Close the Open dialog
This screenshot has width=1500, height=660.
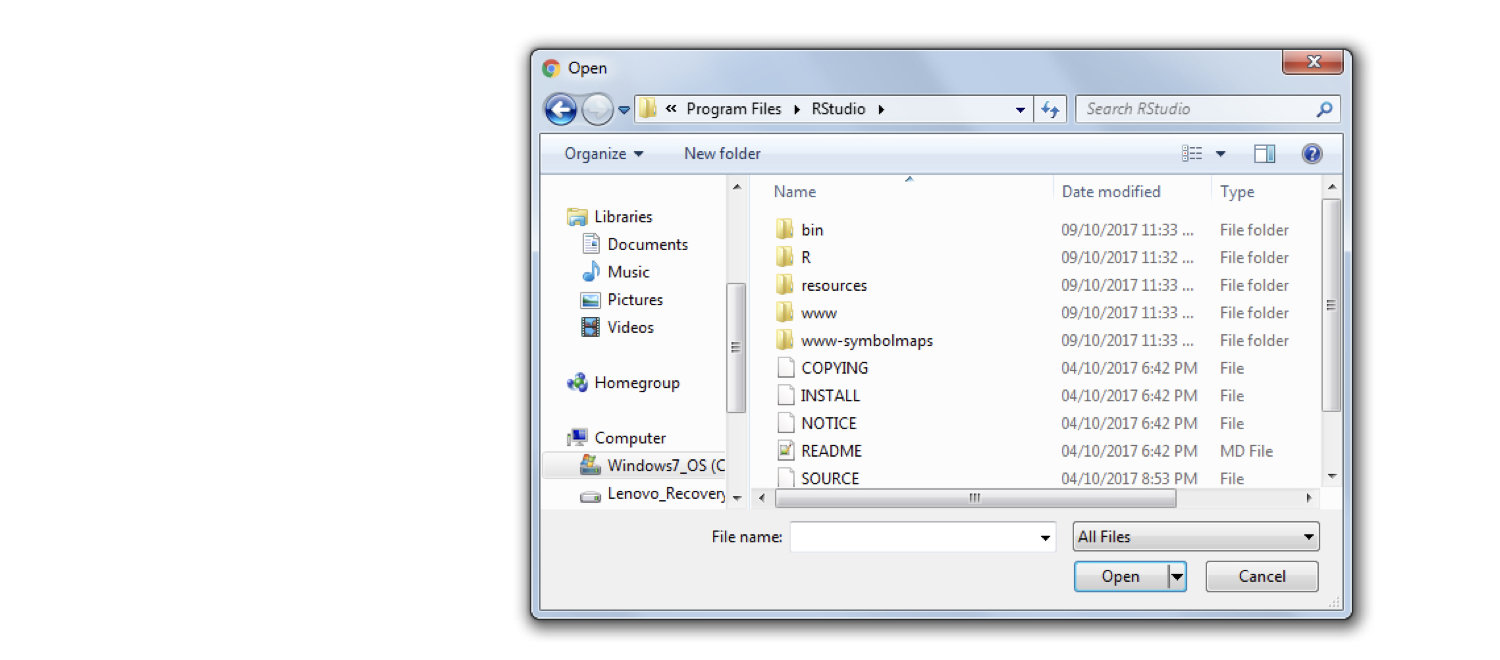point(1313,62)
